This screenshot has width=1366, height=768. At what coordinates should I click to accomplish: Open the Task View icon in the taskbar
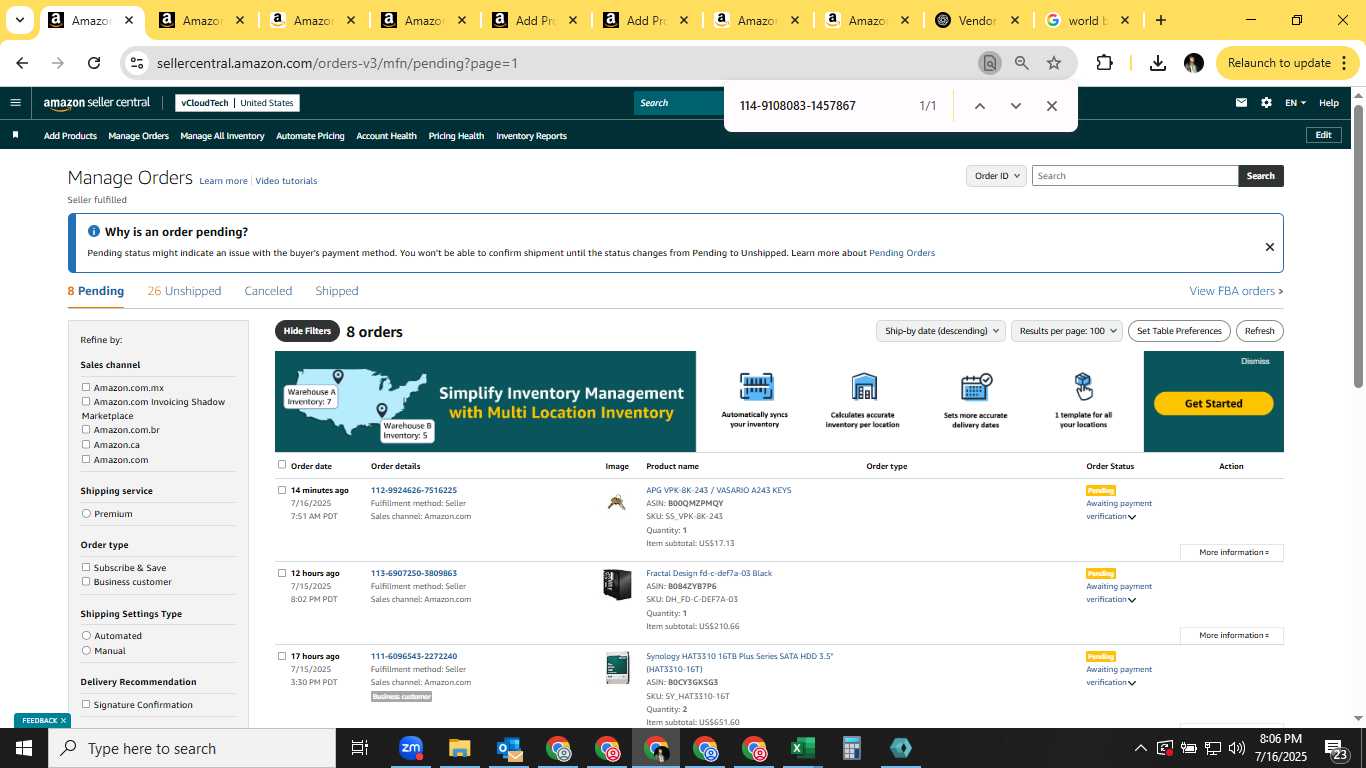360,748
